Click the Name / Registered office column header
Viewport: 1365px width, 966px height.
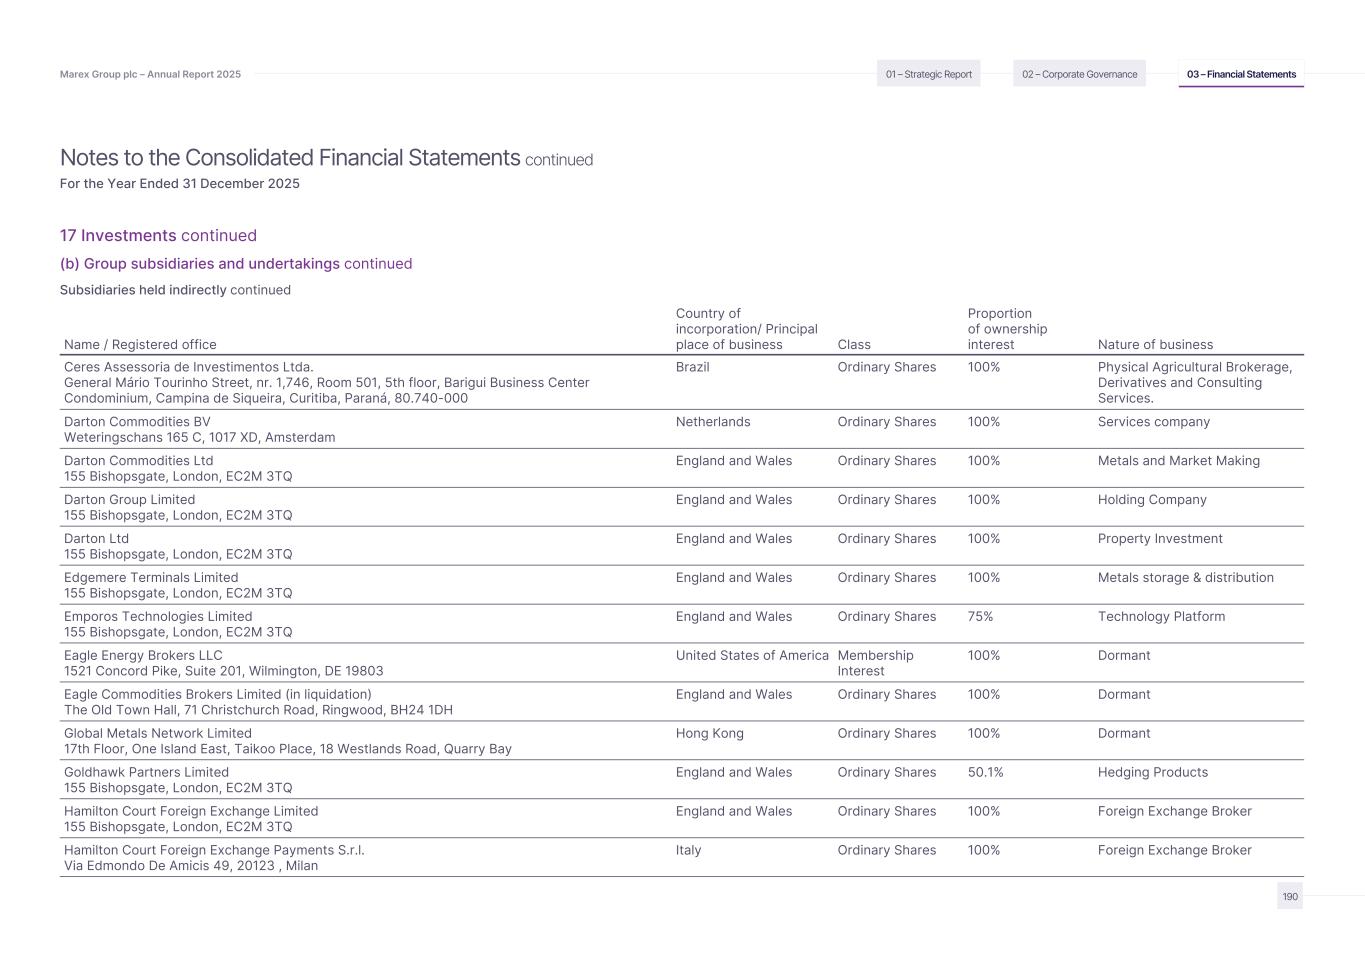140,345
